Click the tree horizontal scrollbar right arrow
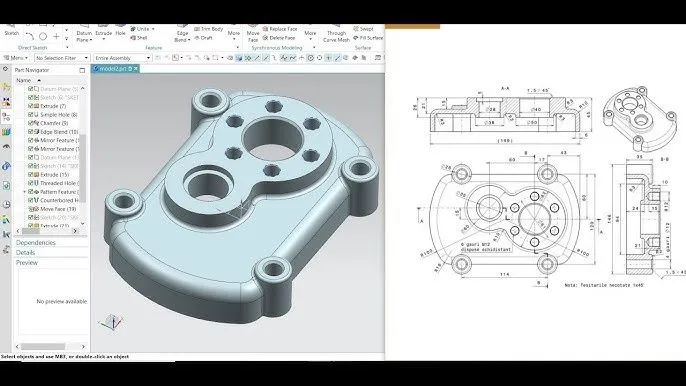 click(75, 231)
